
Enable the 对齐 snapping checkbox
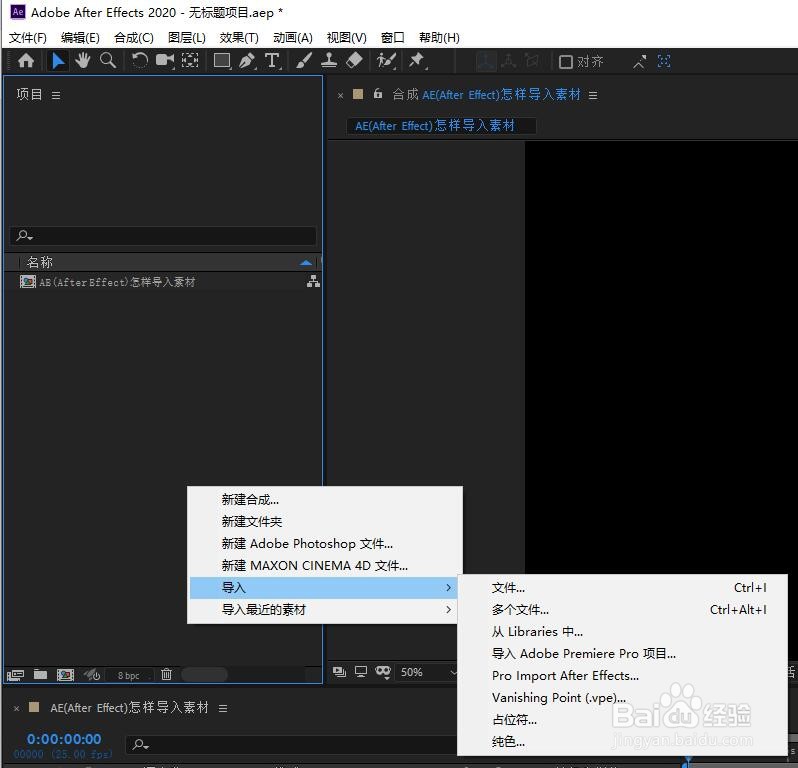click(x=565, y=62)
